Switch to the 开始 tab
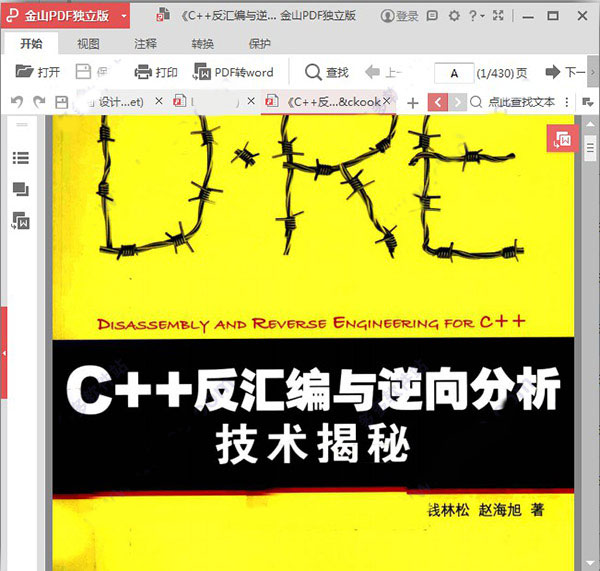Image resolution: width=600 pixels, height=571 pixels. (x=31, y=44)
